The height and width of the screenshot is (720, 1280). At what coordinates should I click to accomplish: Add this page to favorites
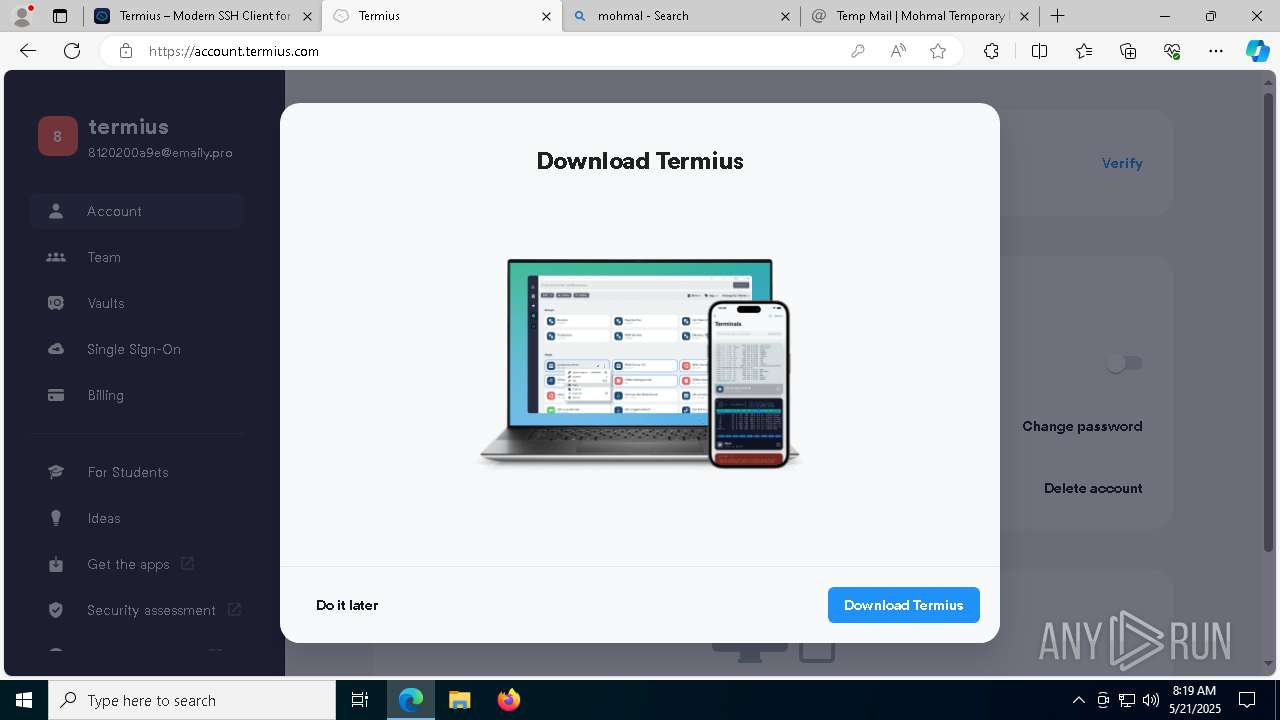[938, 51]
